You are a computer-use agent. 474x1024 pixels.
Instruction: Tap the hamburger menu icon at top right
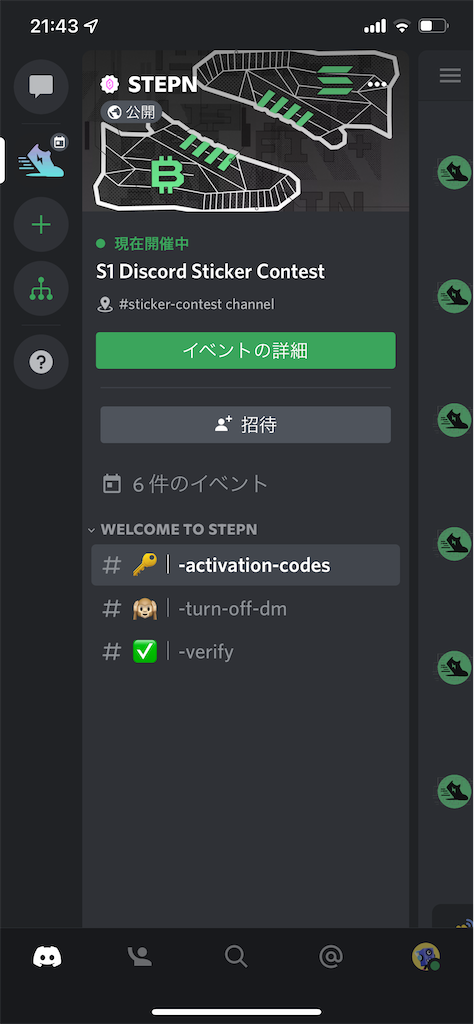tap(450, 75)
